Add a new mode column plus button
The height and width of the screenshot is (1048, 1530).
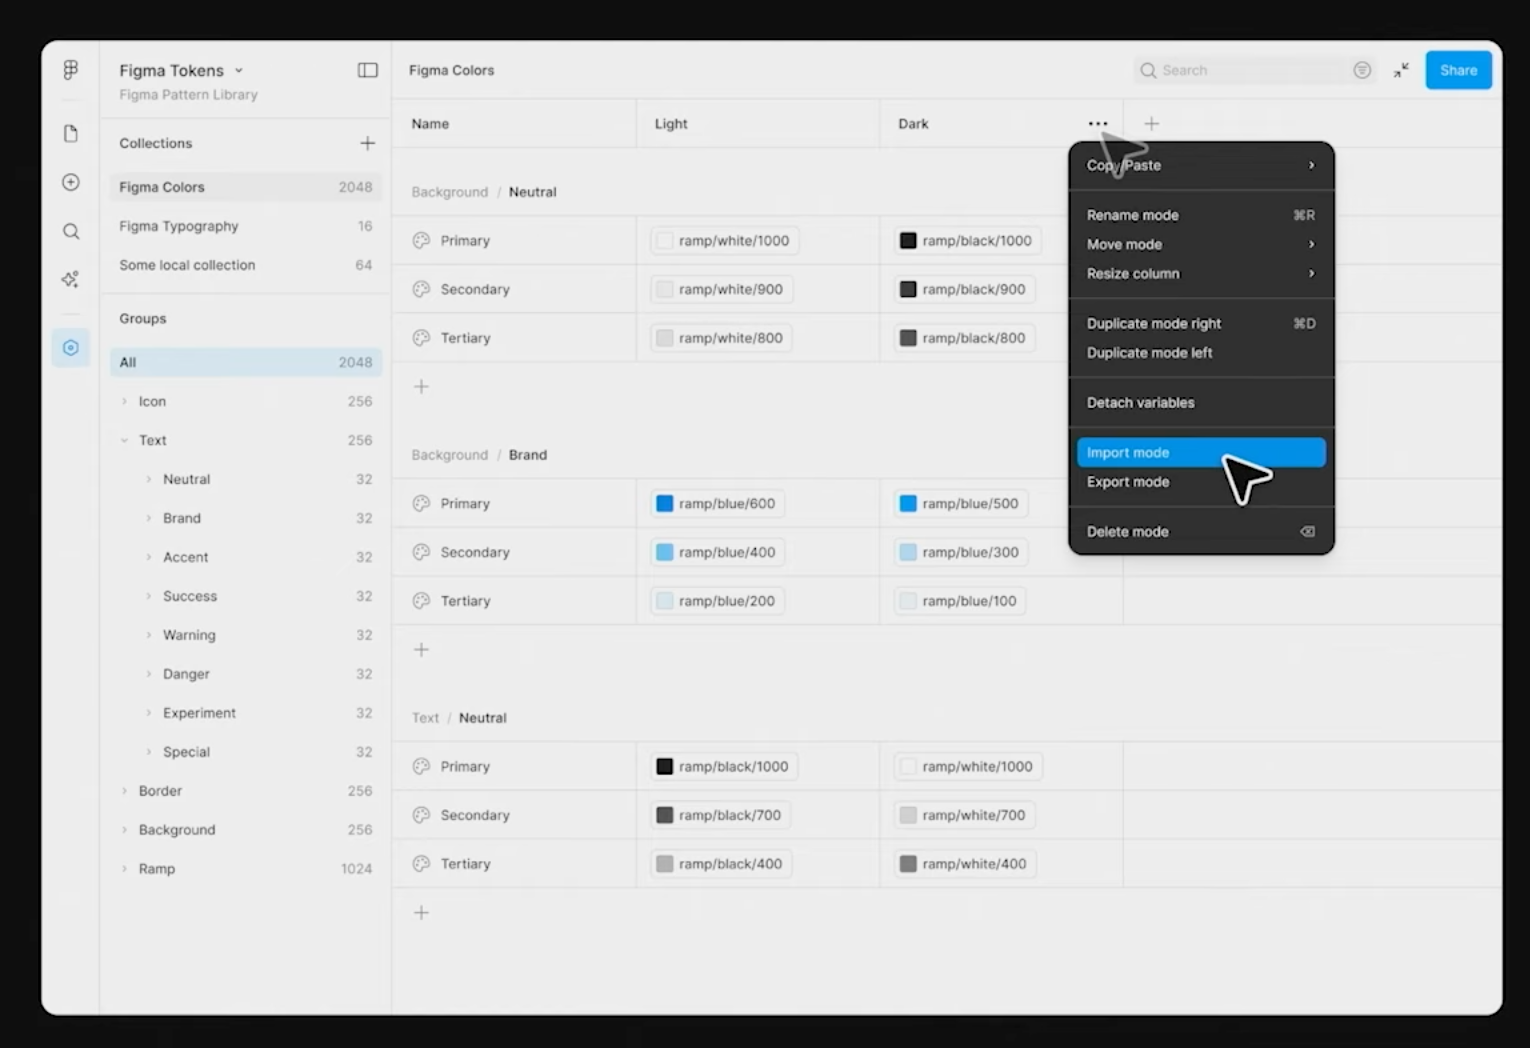(x=1151, y=124)
